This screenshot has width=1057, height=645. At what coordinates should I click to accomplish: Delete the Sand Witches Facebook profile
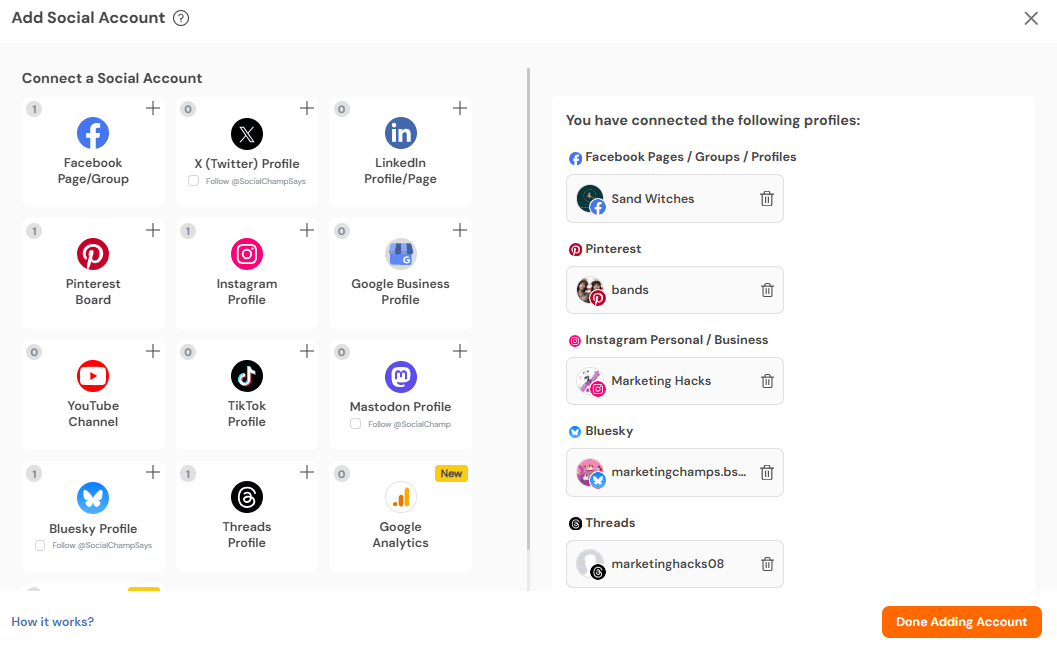[x=767, y=198]
